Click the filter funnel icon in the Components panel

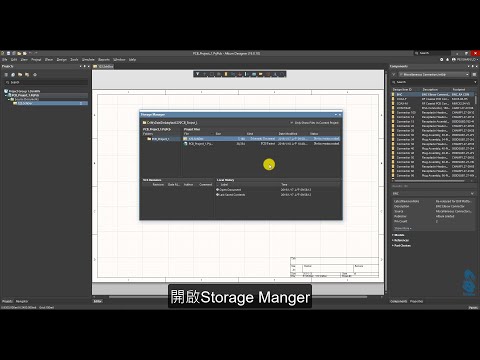coord(393,74)
